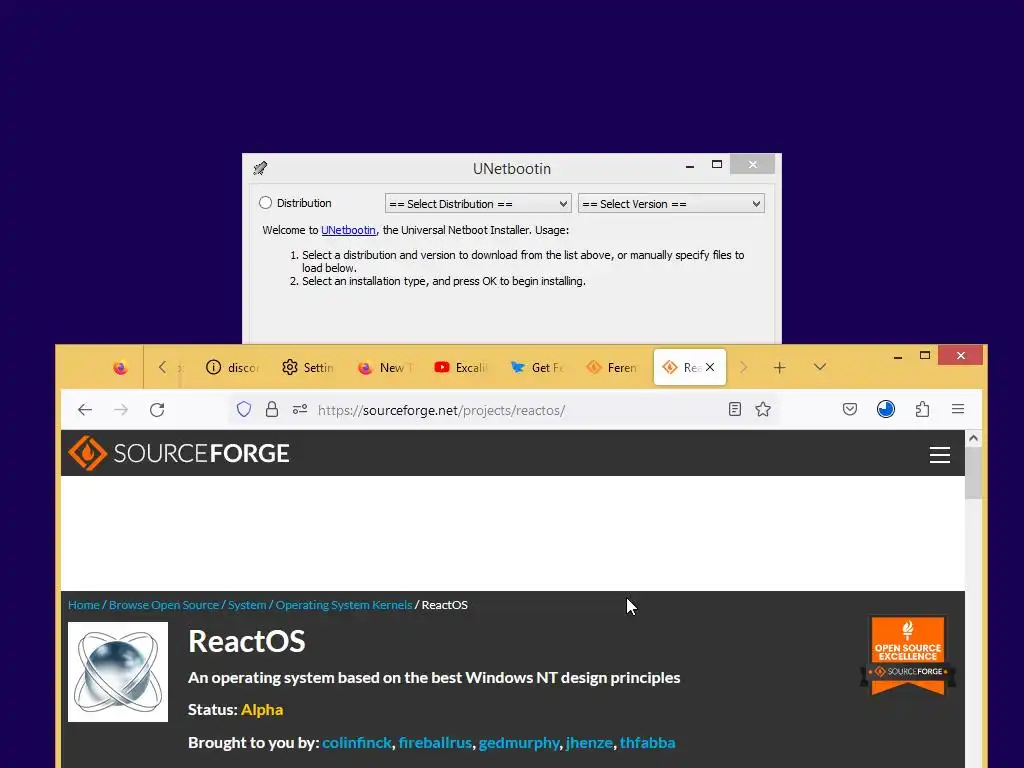This screenshot has height=768, width=1024.
Task: Click the 'Alpha' status text
Action: (x=262, y=710)
